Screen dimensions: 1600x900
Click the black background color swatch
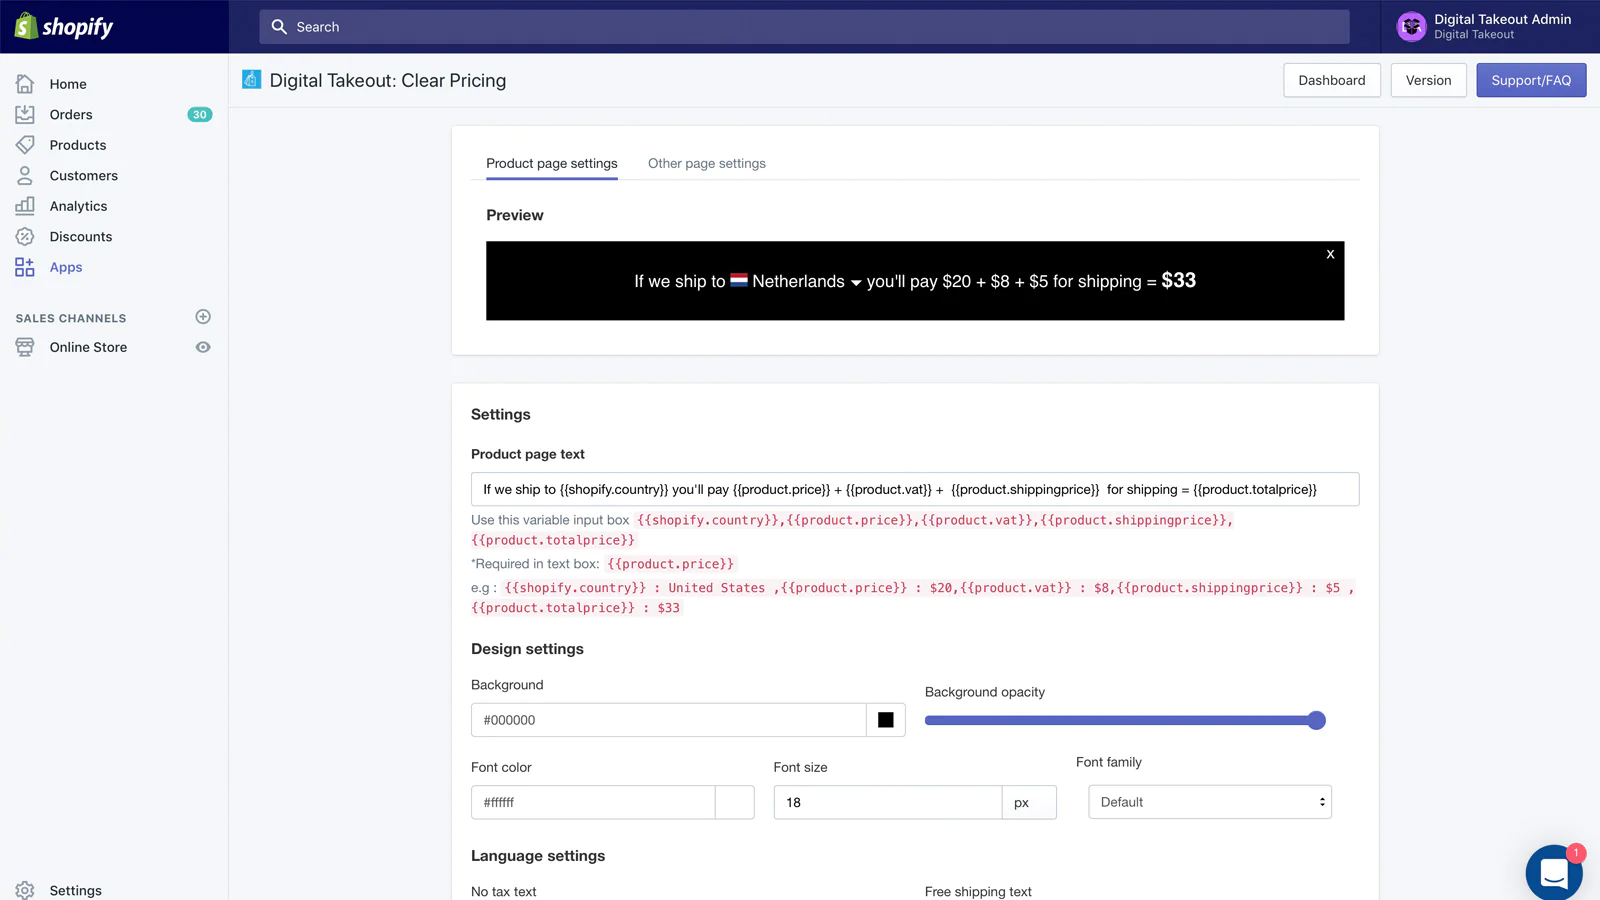pyautogui.click(x=886, y=720)
